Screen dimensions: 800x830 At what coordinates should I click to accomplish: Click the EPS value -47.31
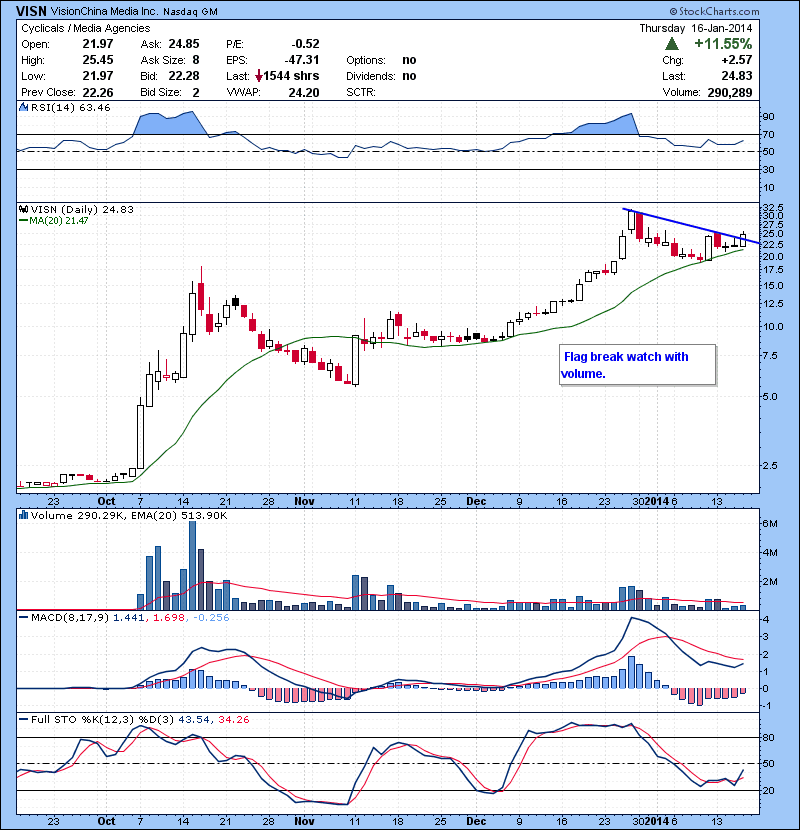click(302, 60)
